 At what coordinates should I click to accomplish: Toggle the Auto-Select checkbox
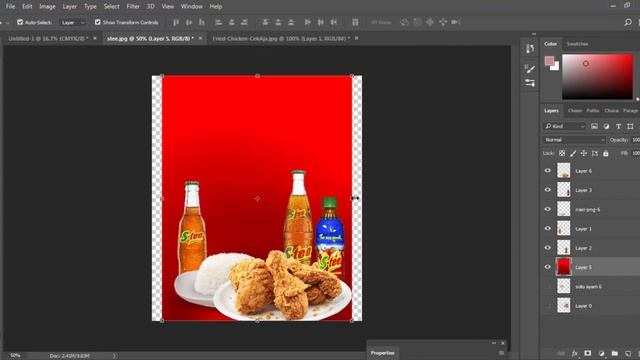pos(20,22)
